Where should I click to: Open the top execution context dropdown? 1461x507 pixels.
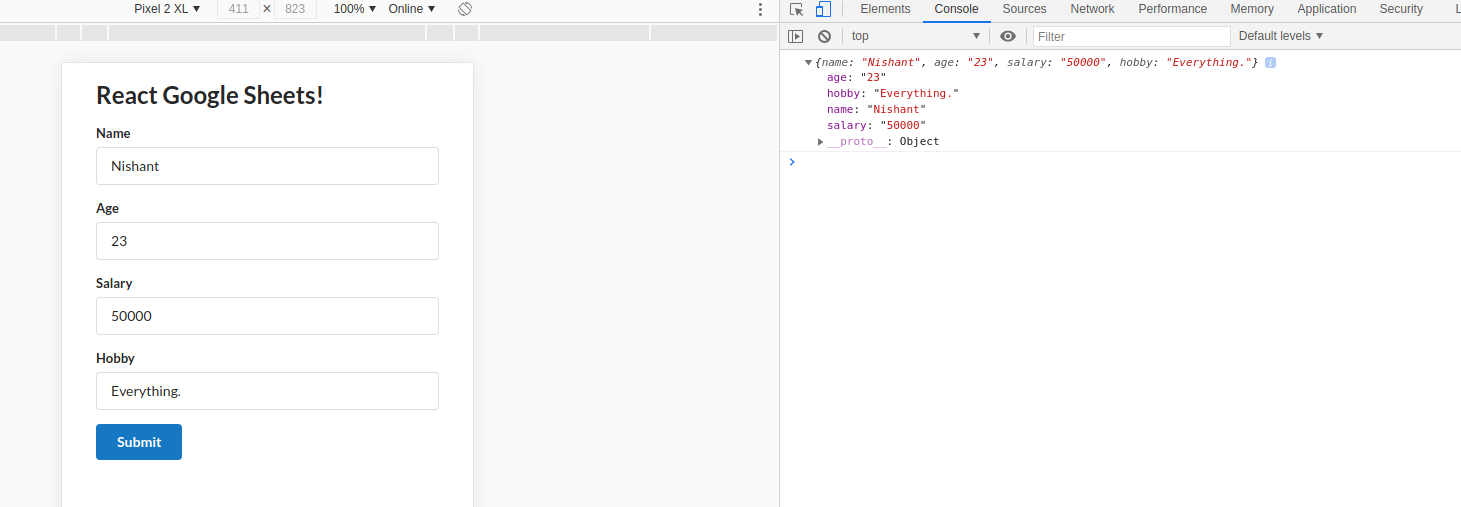pos(916,36)
